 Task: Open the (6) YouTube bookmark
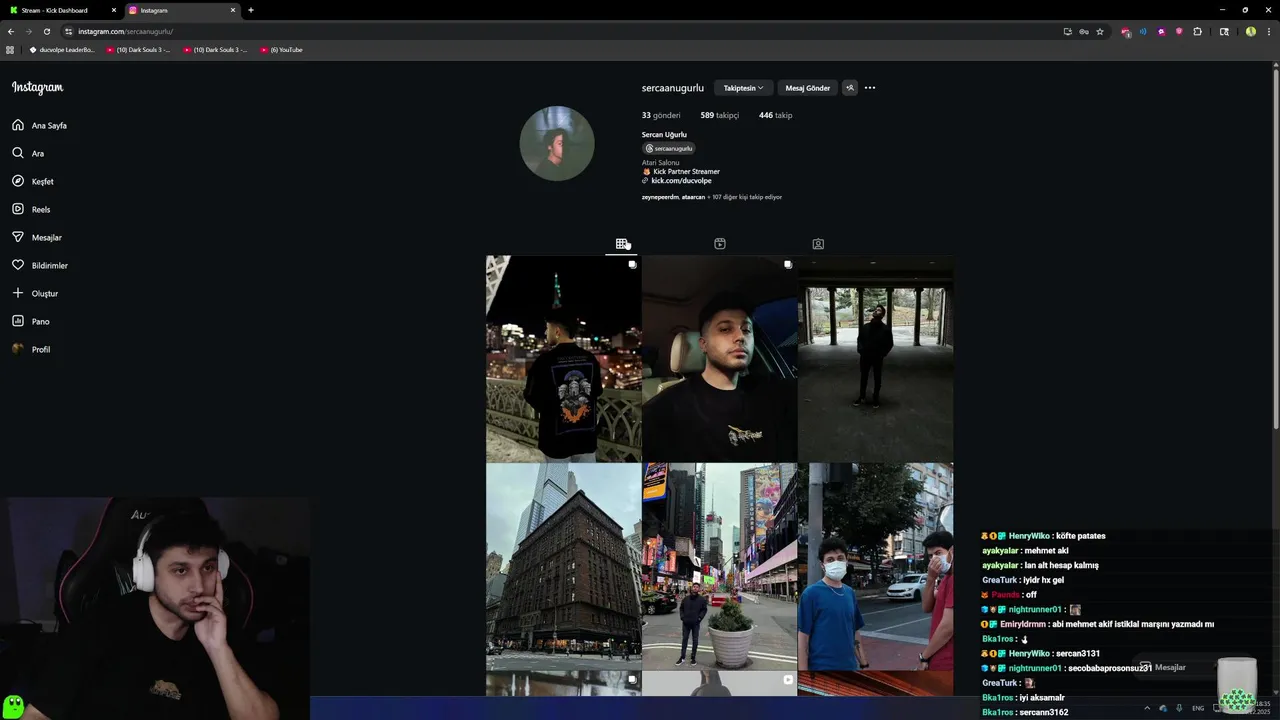[x=281, y=50]
